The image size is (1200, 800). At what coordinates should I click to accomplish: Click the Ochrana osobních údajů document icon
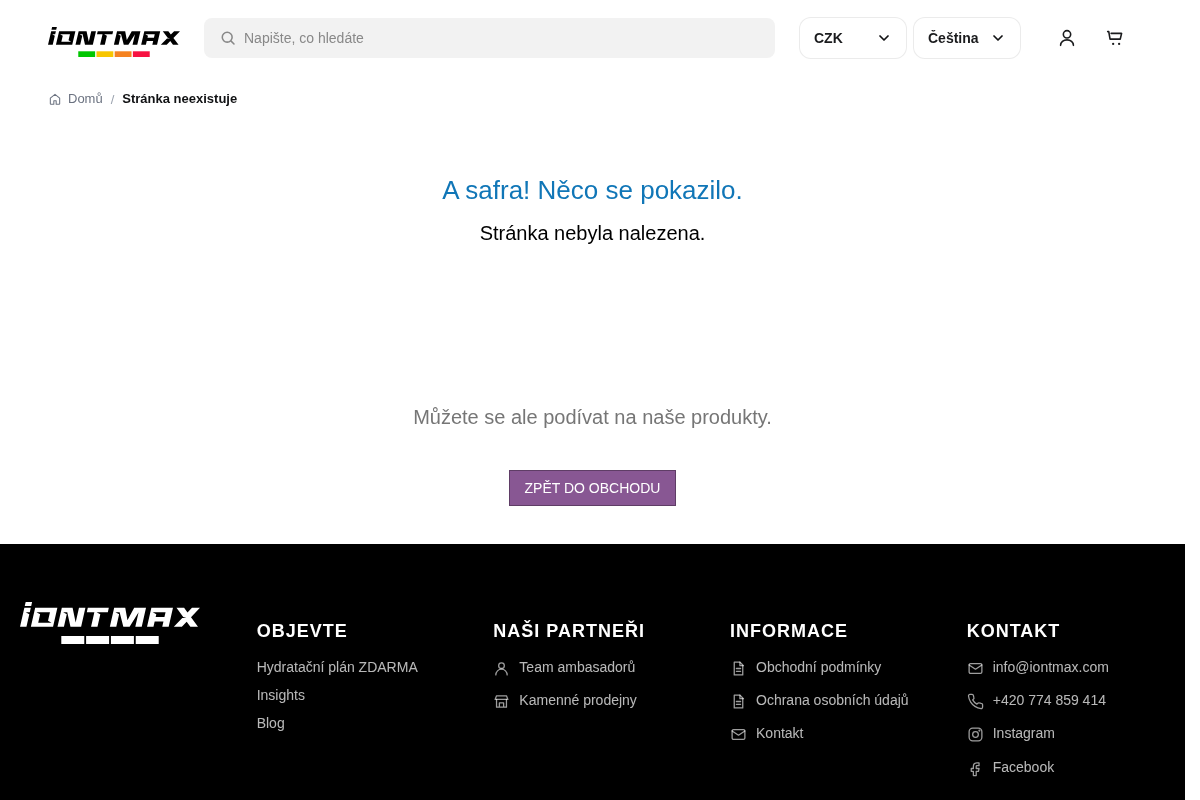[738, 702]
